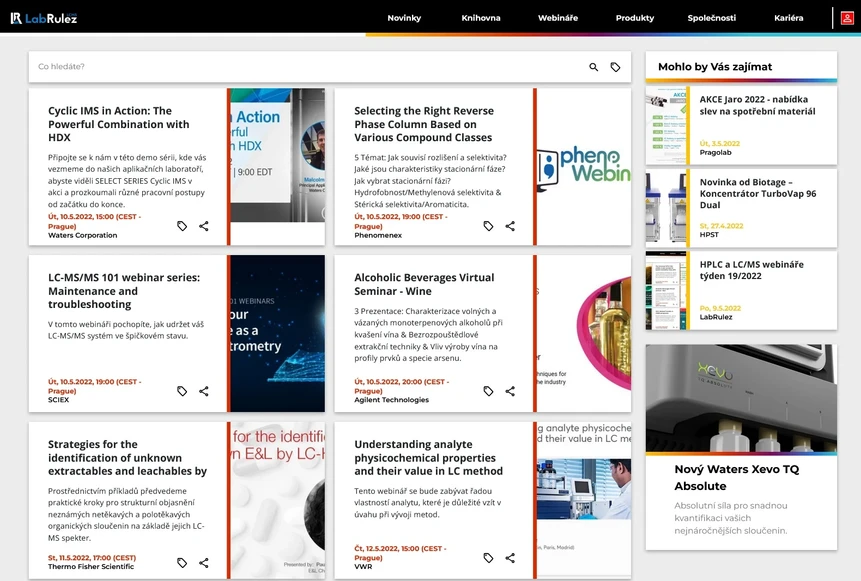
Task: Click the search magnifier icon
Action: [x=594, y=67]
